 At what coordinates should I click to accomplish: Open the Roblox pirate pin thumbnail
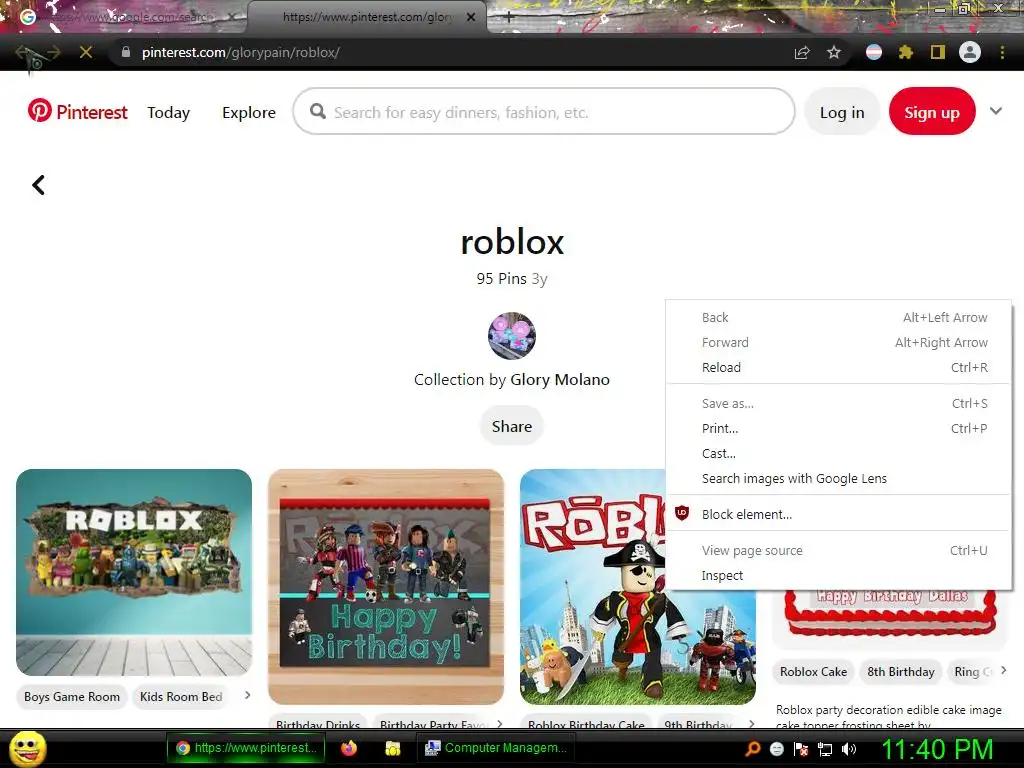click(592, 586)
